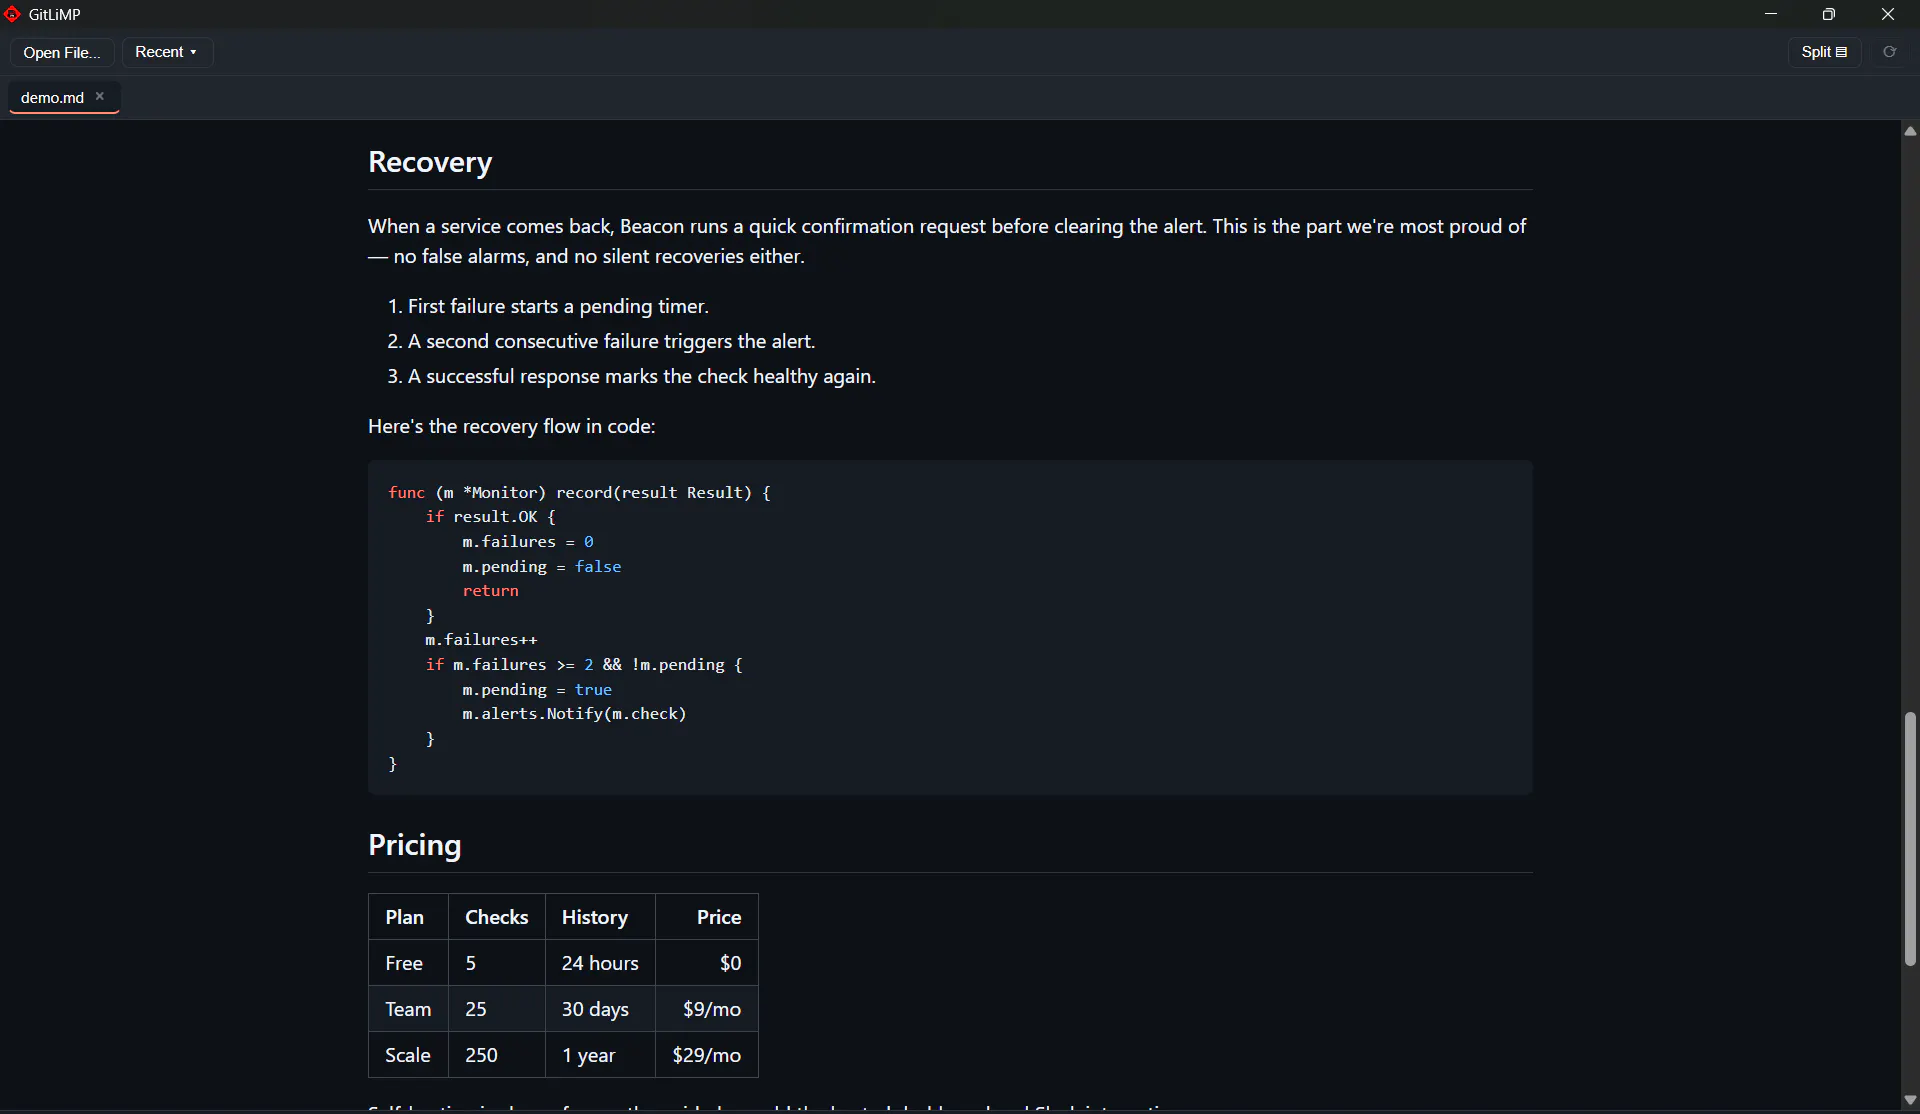1920x1114 pixels.
Task: Click 'Here's the recovery flow in code:' text
Action: (511, 426)
